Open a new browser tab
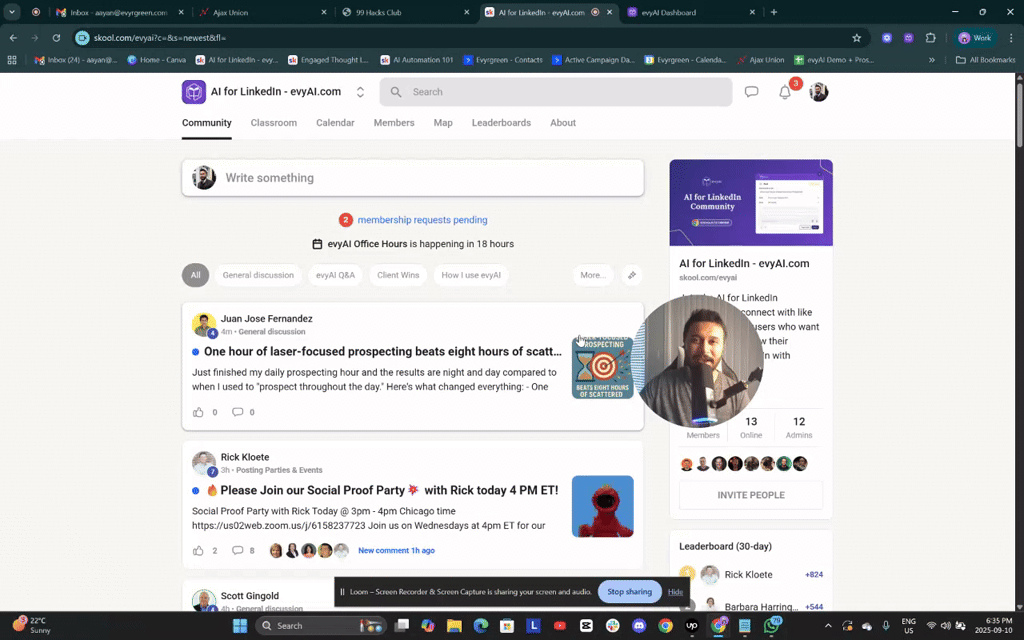The width and height of the screenshot is (1024, 640). pyautogui.click(x=774, y=12)
